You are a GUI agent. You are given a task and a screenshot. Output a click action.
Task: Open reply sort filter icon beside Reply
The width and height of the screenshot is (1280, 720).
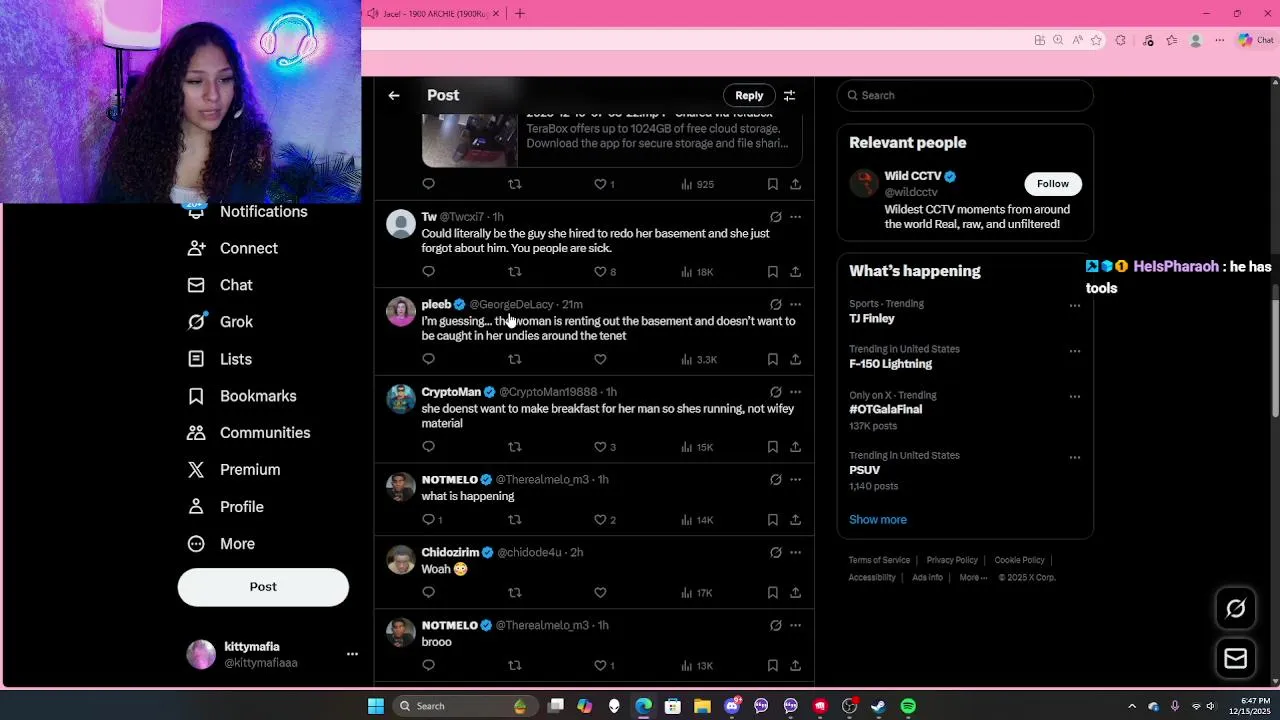[x=789, y=96]
